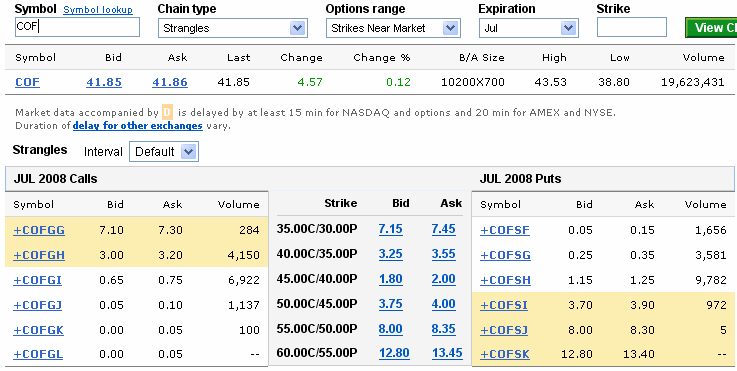Open the Chain type dropdown showing Strangles
Image resolution: width=737 pixels, height=371 pixels.
pyautogui.click(x=233, y=28)
